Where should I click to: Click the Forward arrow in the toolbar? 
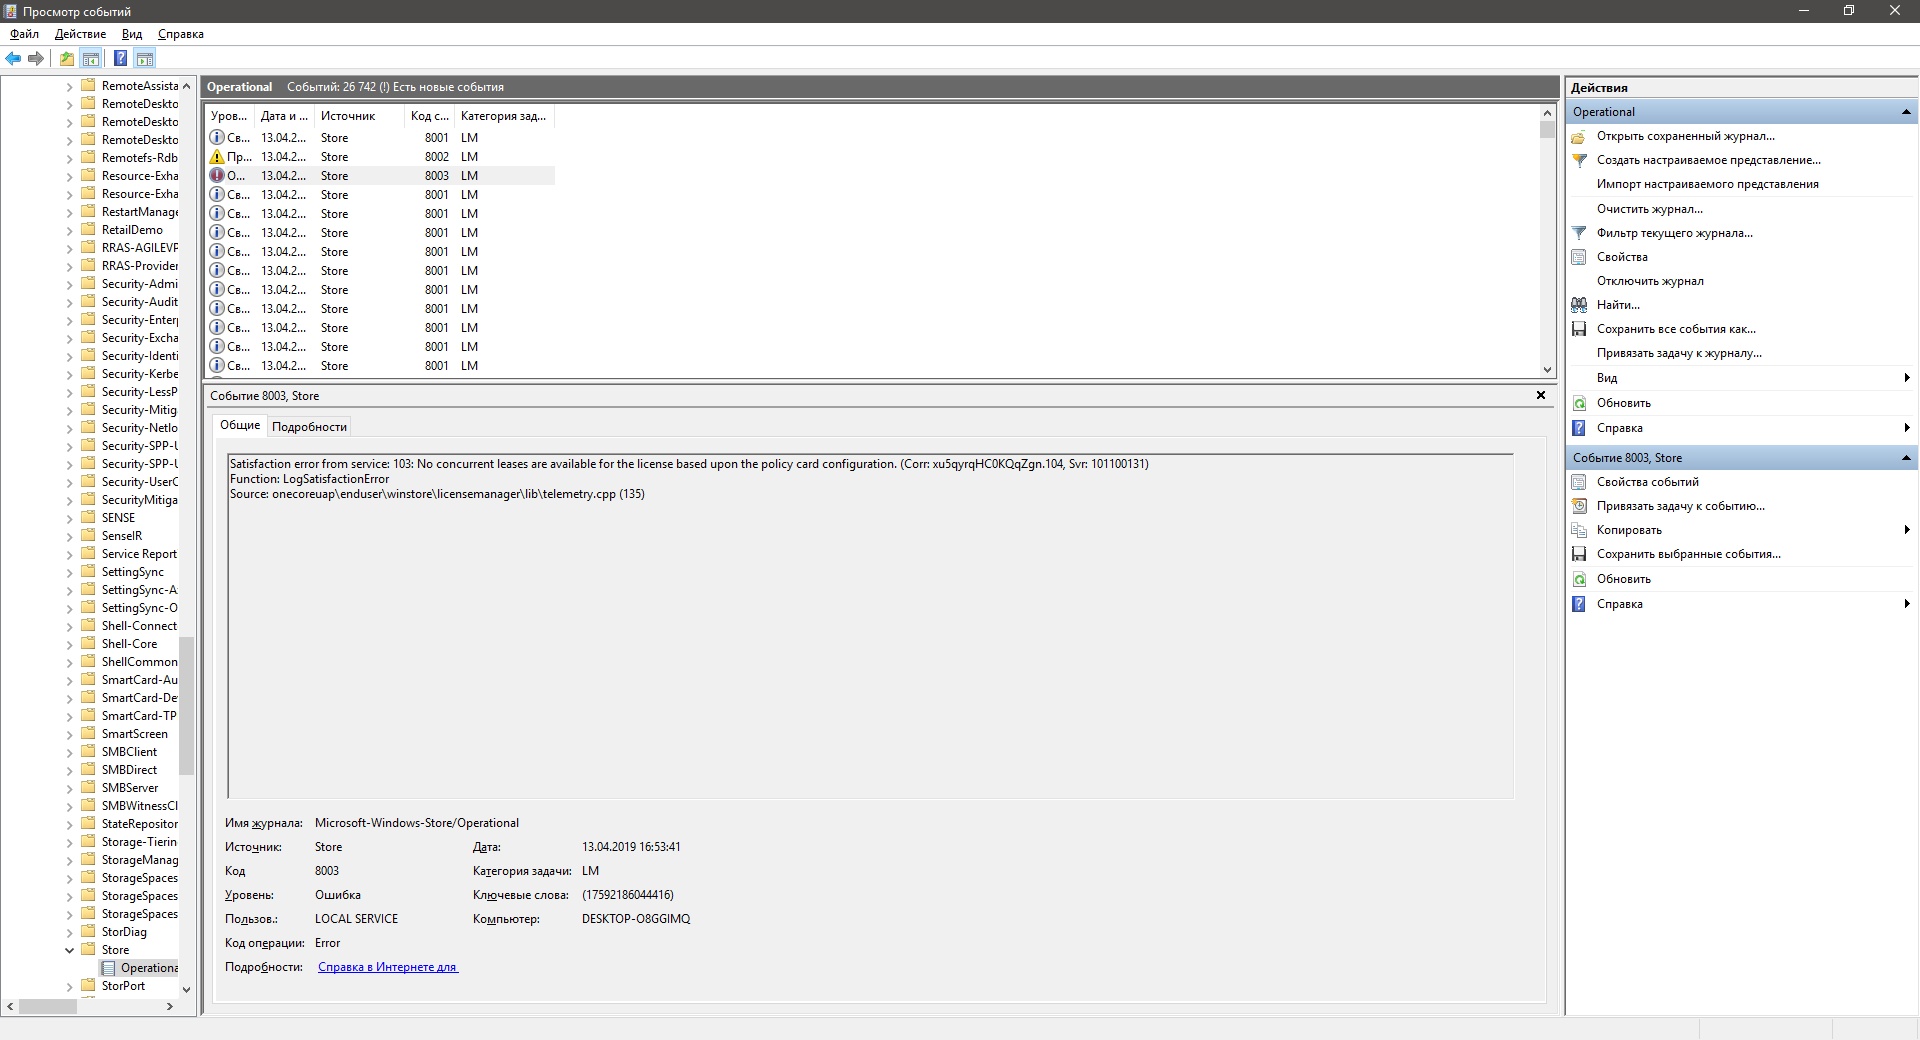[36, 58]
